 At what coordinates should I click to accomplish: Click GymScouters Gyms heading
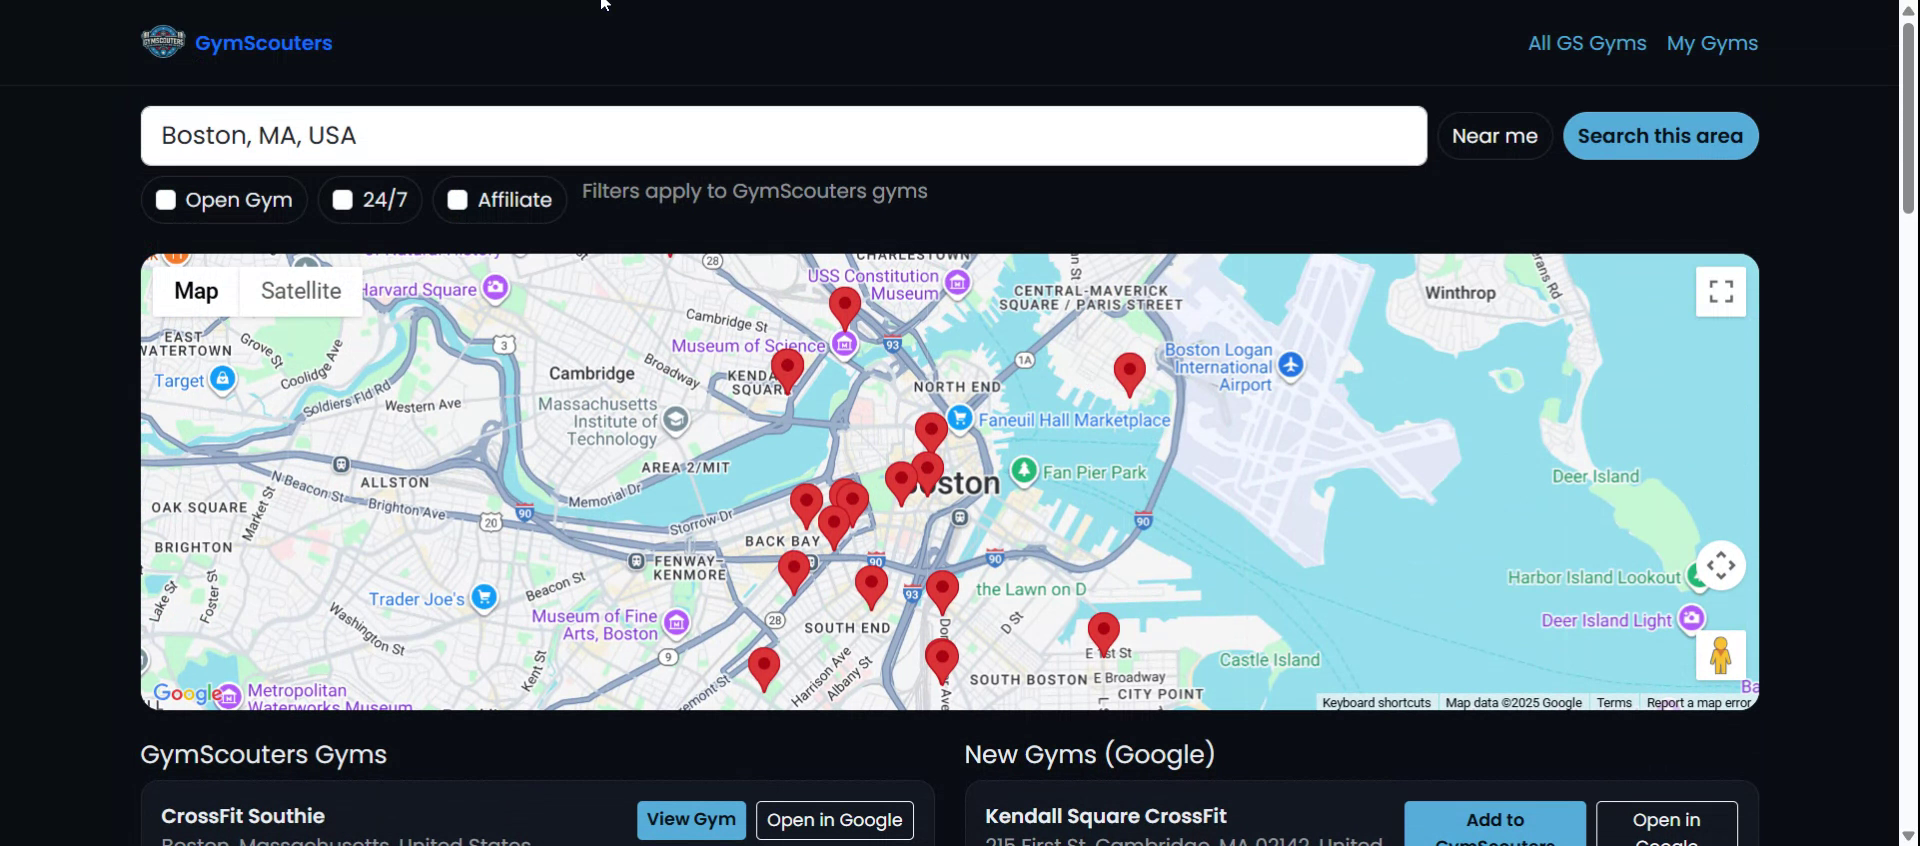pyautogui.click(x=263, y=754)
